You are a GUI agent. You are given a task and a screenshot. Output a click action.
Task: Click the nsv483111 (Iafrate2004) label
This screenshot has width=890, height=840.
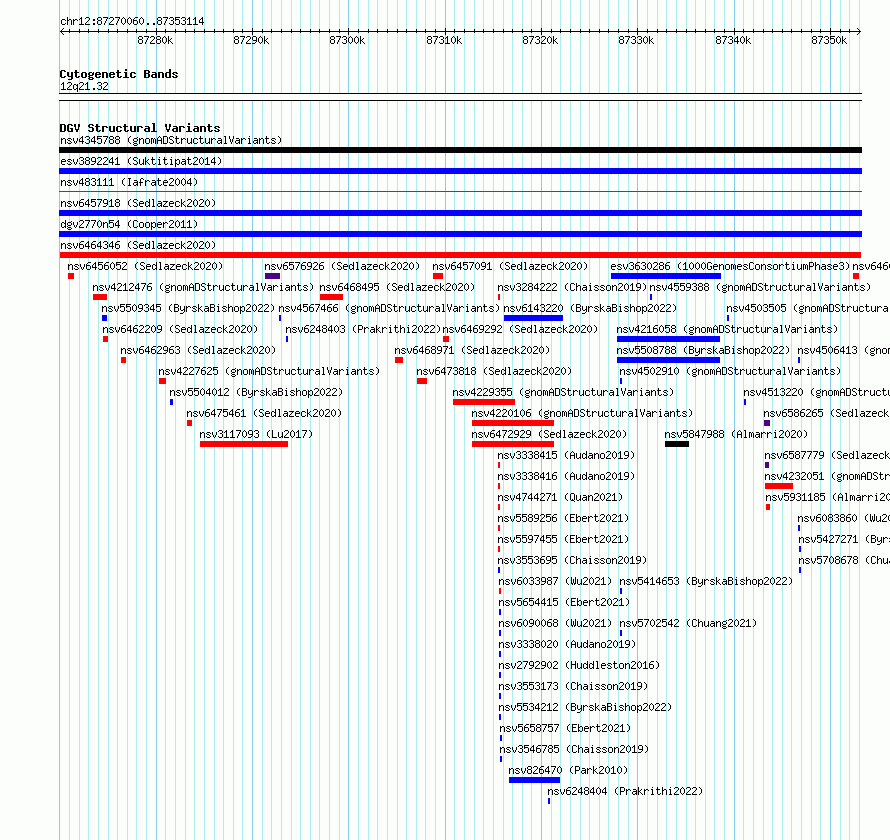[x=129, y=182]
